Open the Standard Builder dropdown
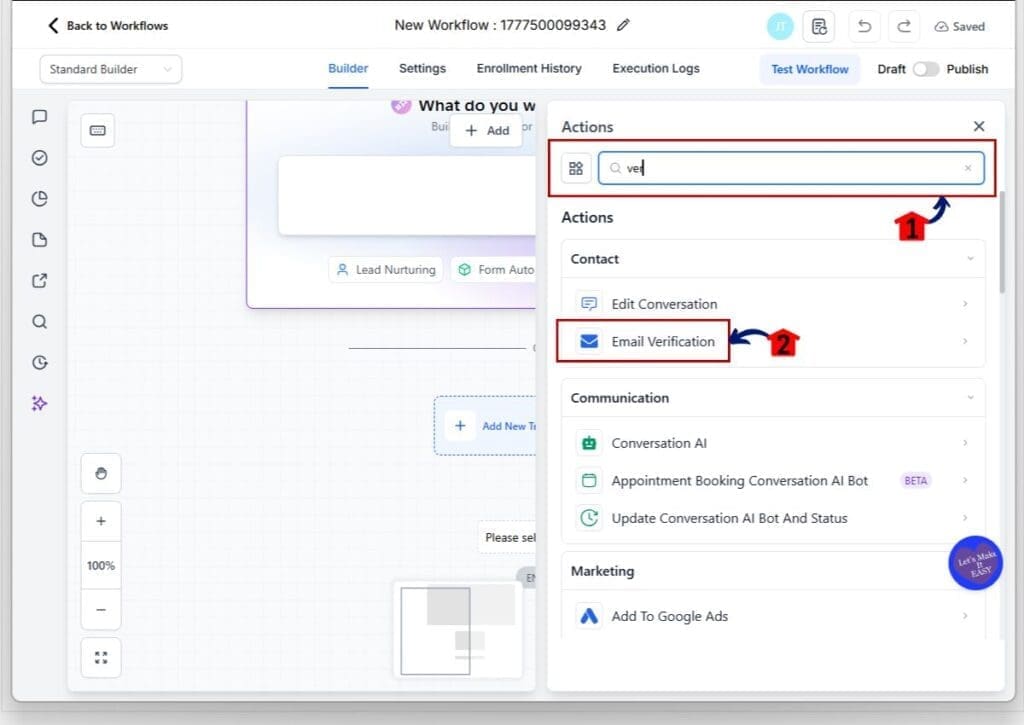 point(110,69)
